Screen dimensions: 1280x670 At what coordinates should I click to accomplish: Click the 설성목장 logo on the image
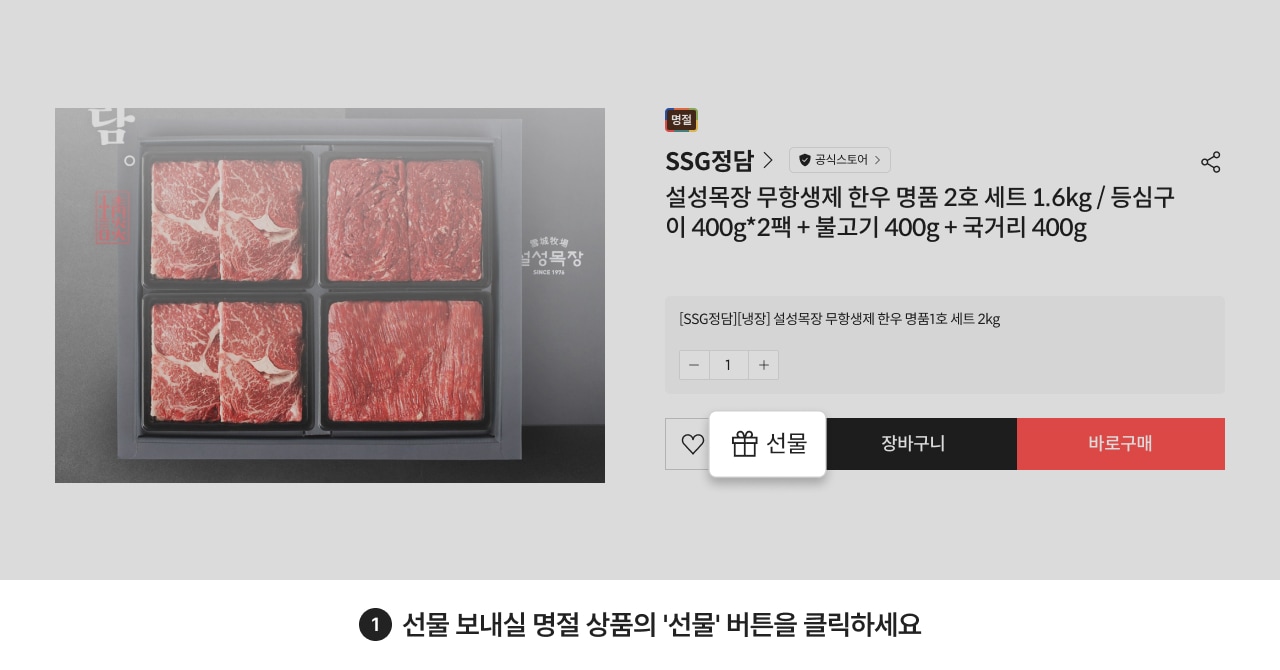click(550, 258)
